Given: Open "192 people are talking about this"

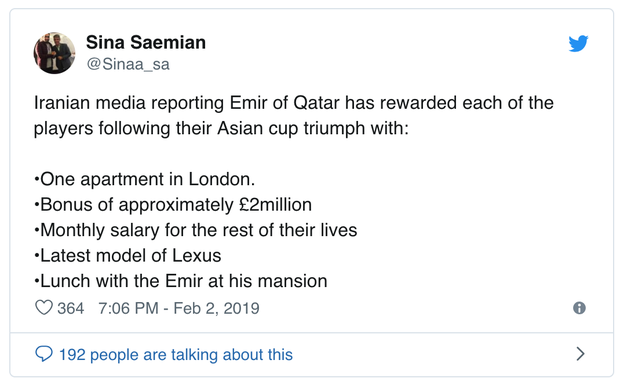Looking at the screenshot, I should 176,354.
